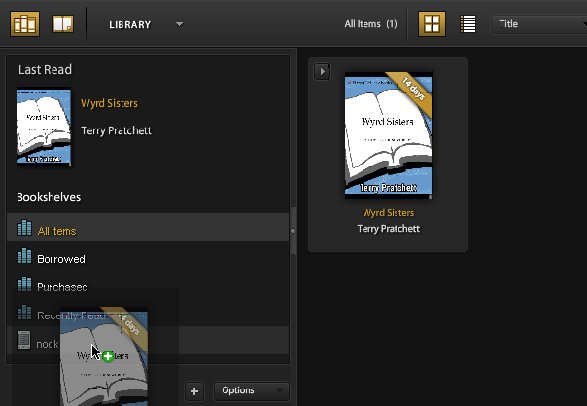Select All Items bookshelf
The image size is (587, 406).
[148, 227]
